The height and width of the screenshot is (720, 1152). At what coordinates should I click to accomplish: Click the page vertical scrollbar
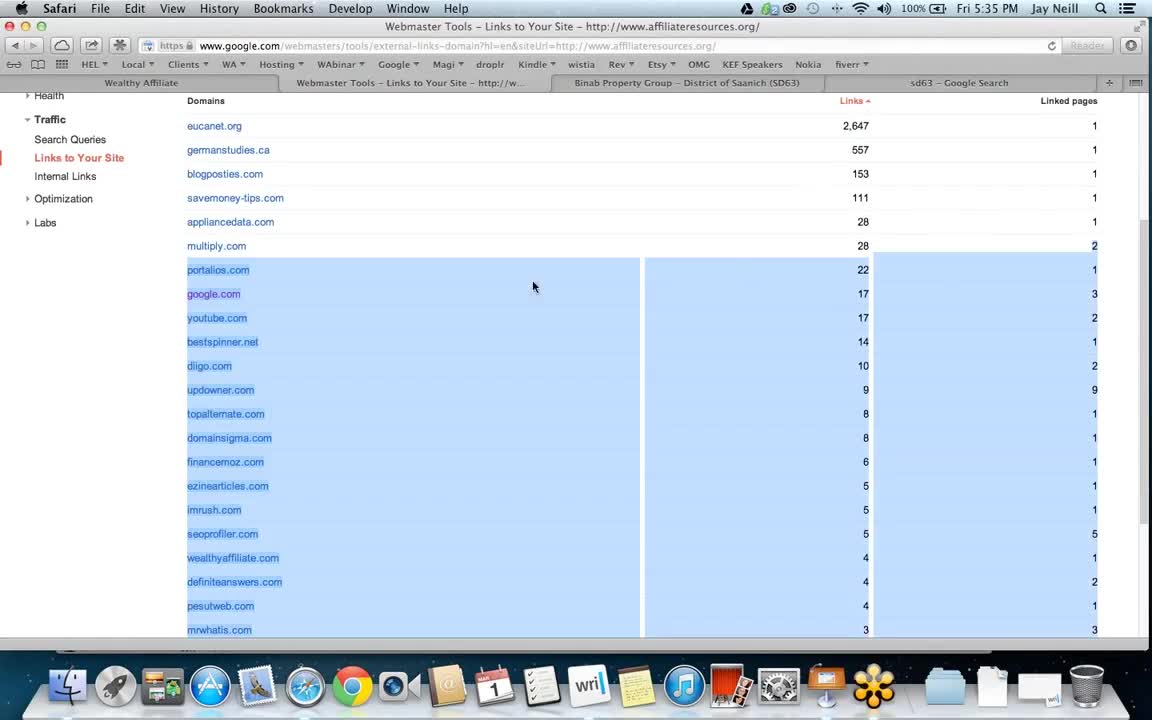1142,371
